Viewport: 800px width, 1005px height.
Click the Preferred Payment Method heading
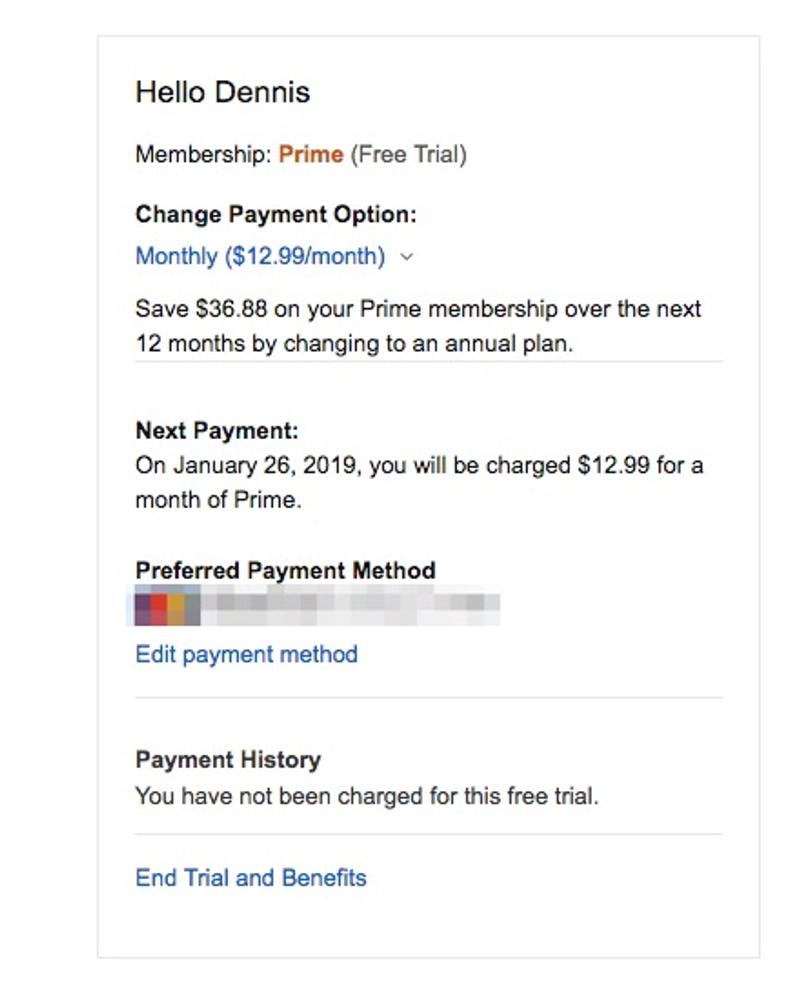click(285, 571)
